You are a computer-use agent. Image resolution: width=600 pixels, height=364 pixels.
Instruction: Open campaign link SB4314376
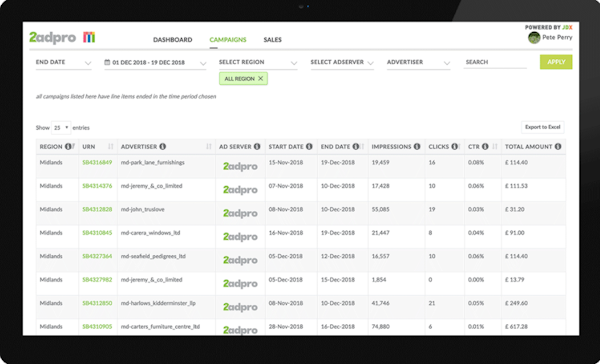click(x=97, y=186)
